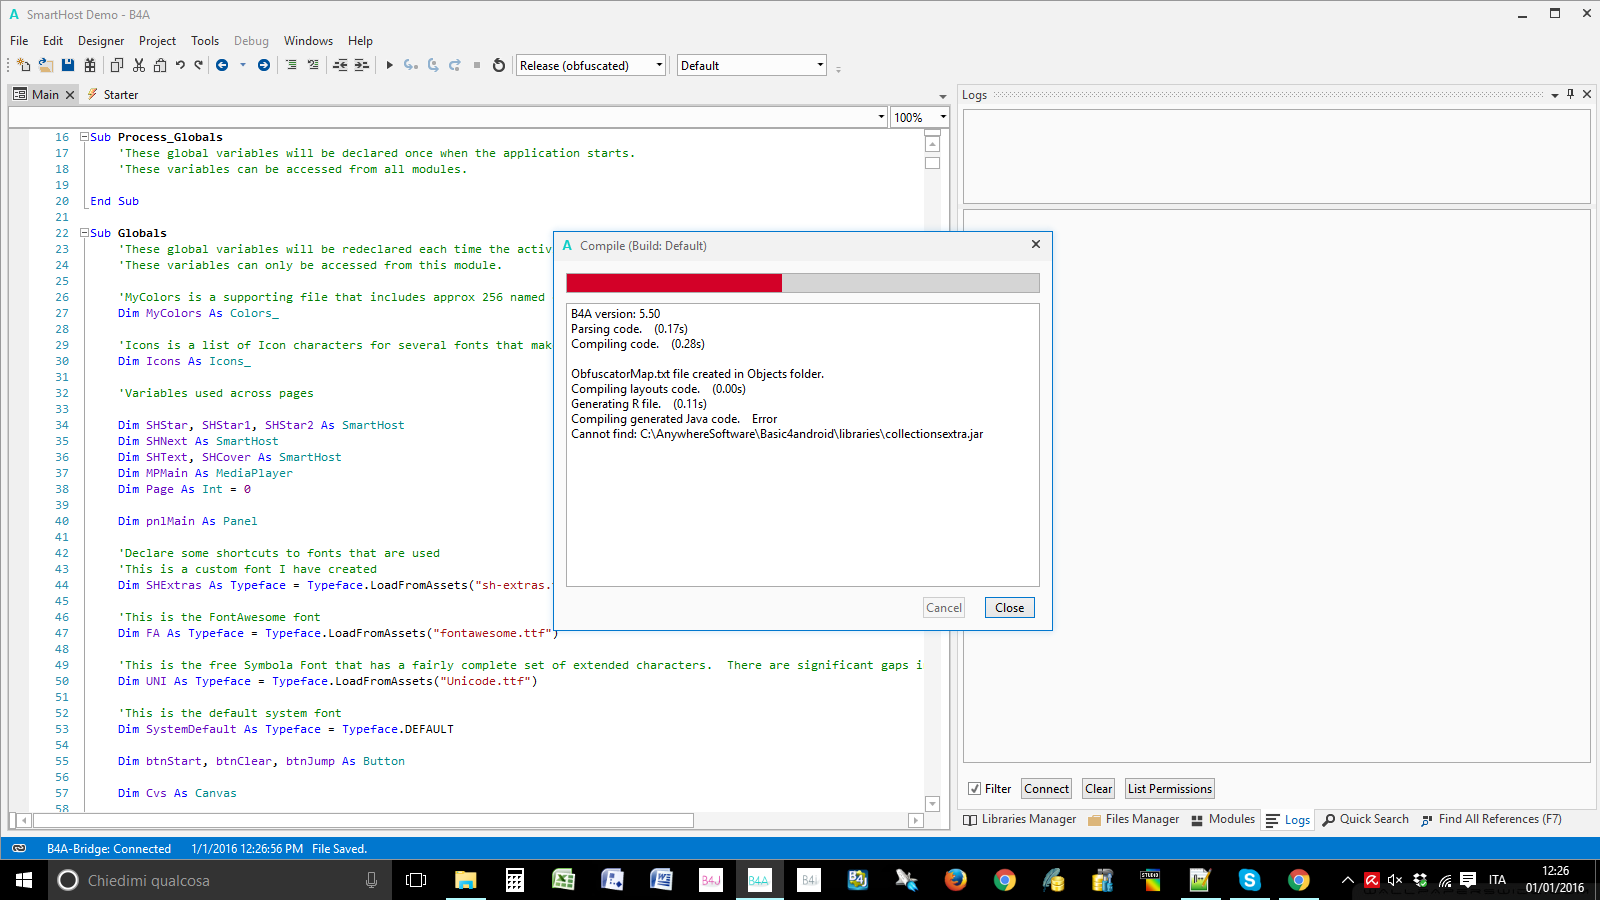Collapse the Sub Process_Globals code block
Viewport: 1600px width, 900px height.
pos(85,137)
